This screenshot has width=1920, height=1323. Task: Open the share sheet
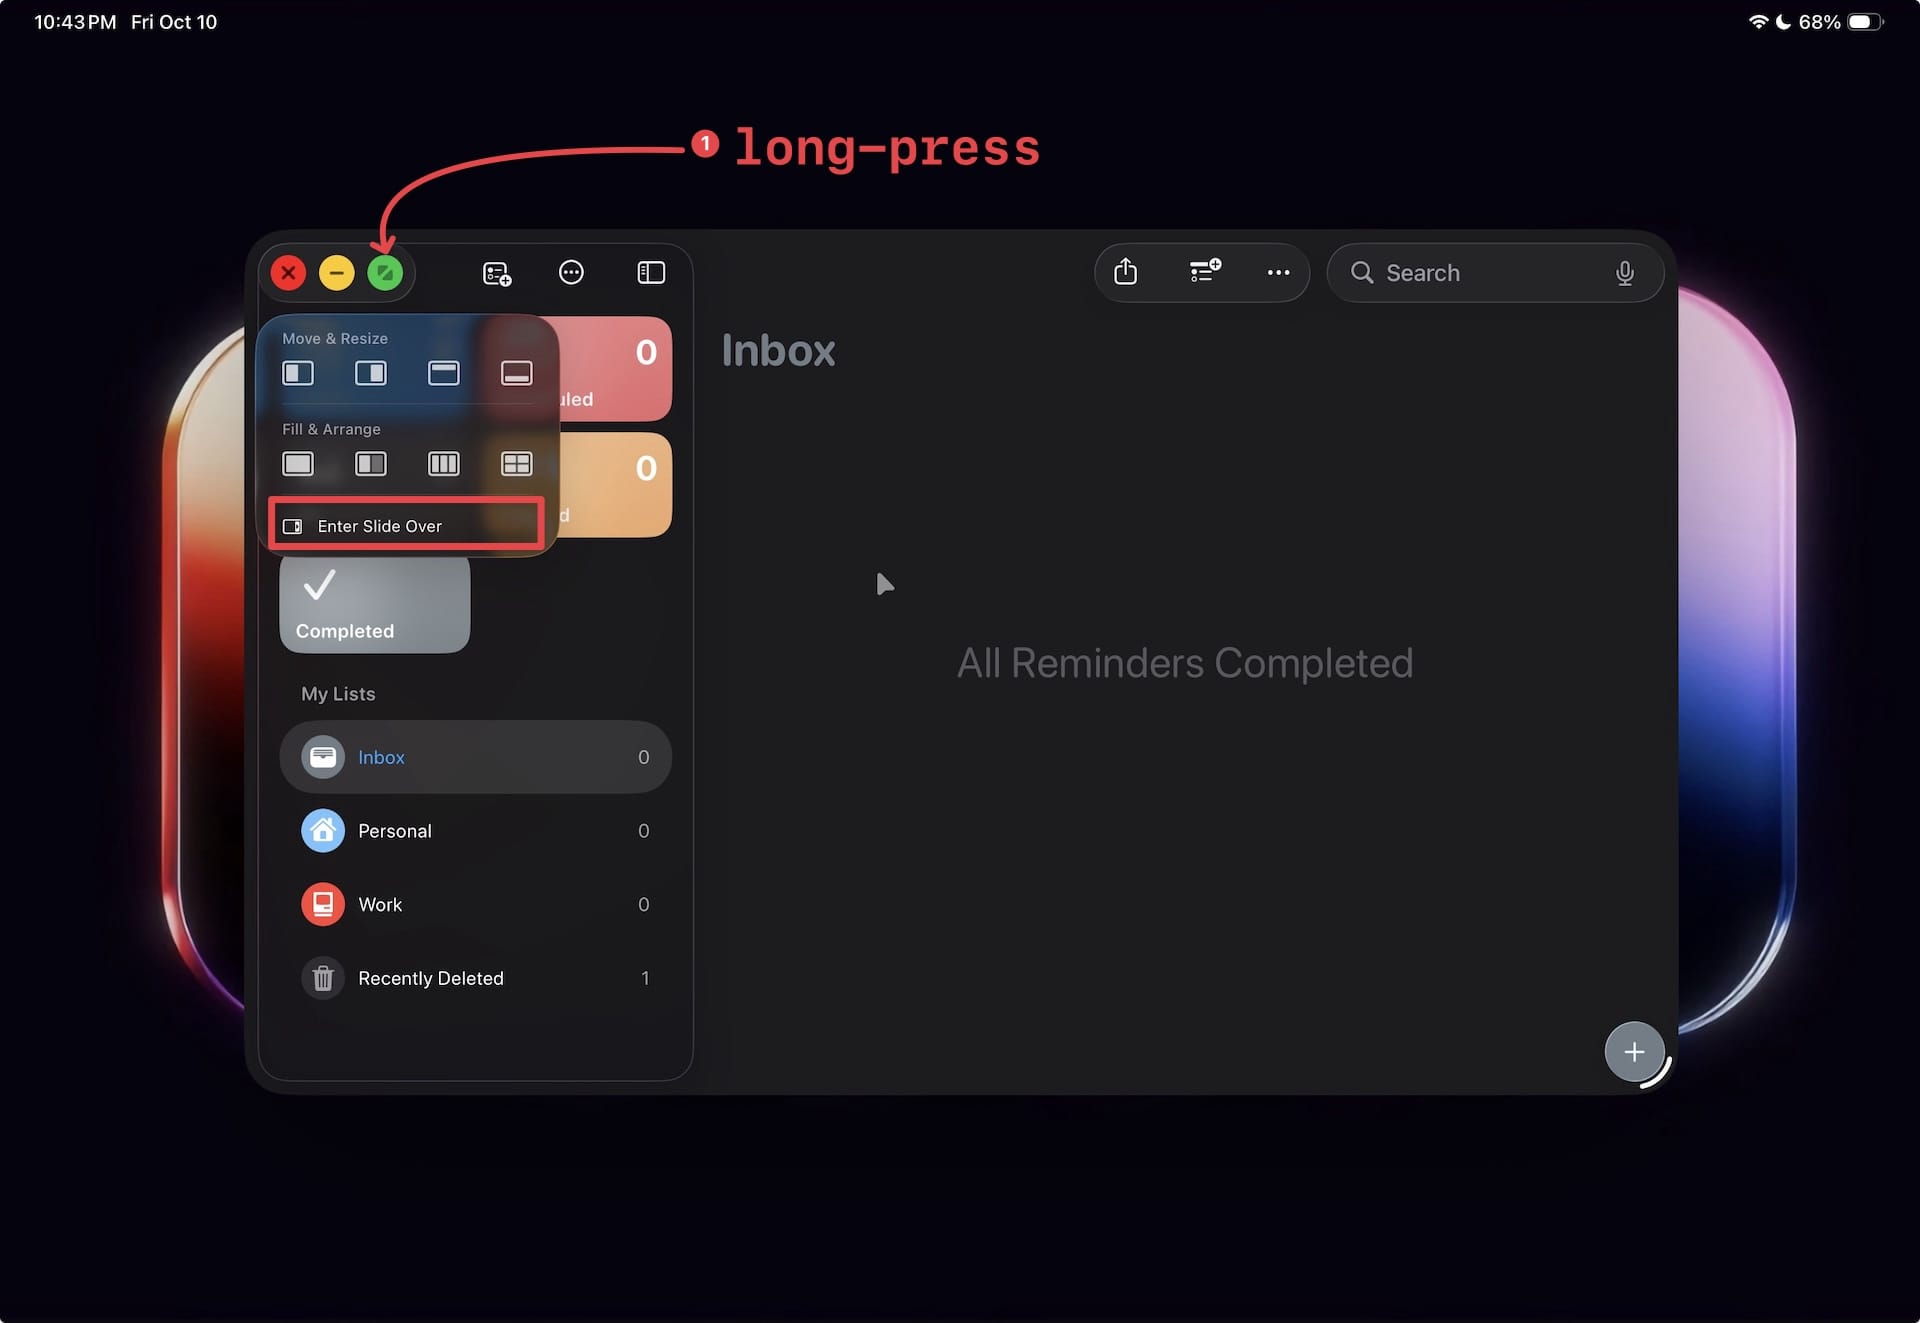1127,272
